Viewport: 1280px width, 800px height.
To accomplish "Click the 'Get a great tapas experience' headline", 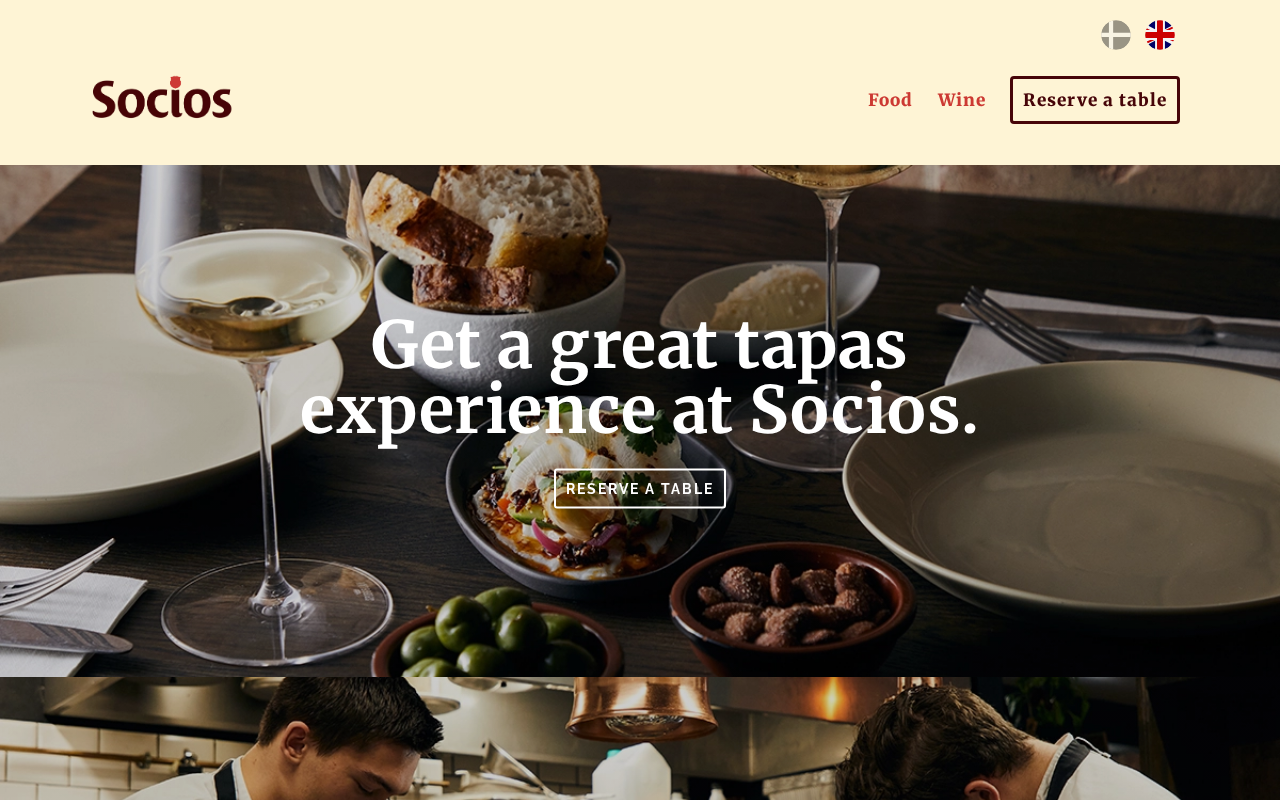I will tap(639, 377).
